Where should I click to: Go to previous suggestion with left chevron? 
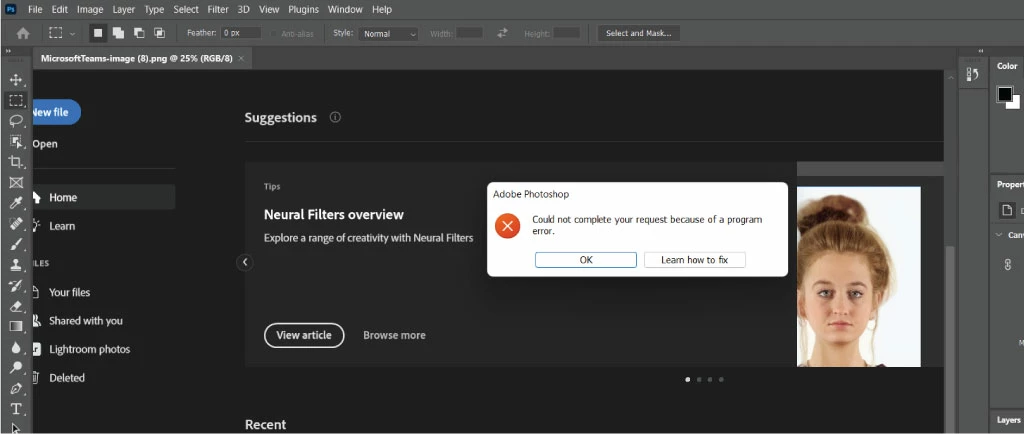245,262
